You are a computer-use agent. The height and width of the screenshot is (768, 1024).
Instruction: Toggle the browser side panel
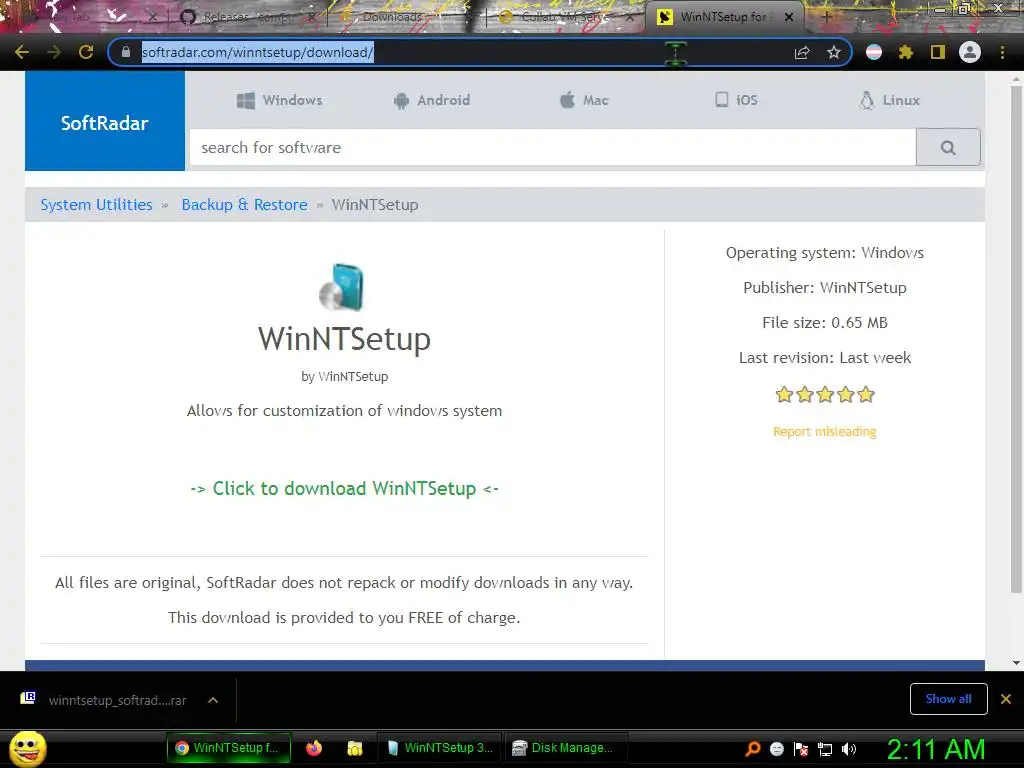coord(938,52)
